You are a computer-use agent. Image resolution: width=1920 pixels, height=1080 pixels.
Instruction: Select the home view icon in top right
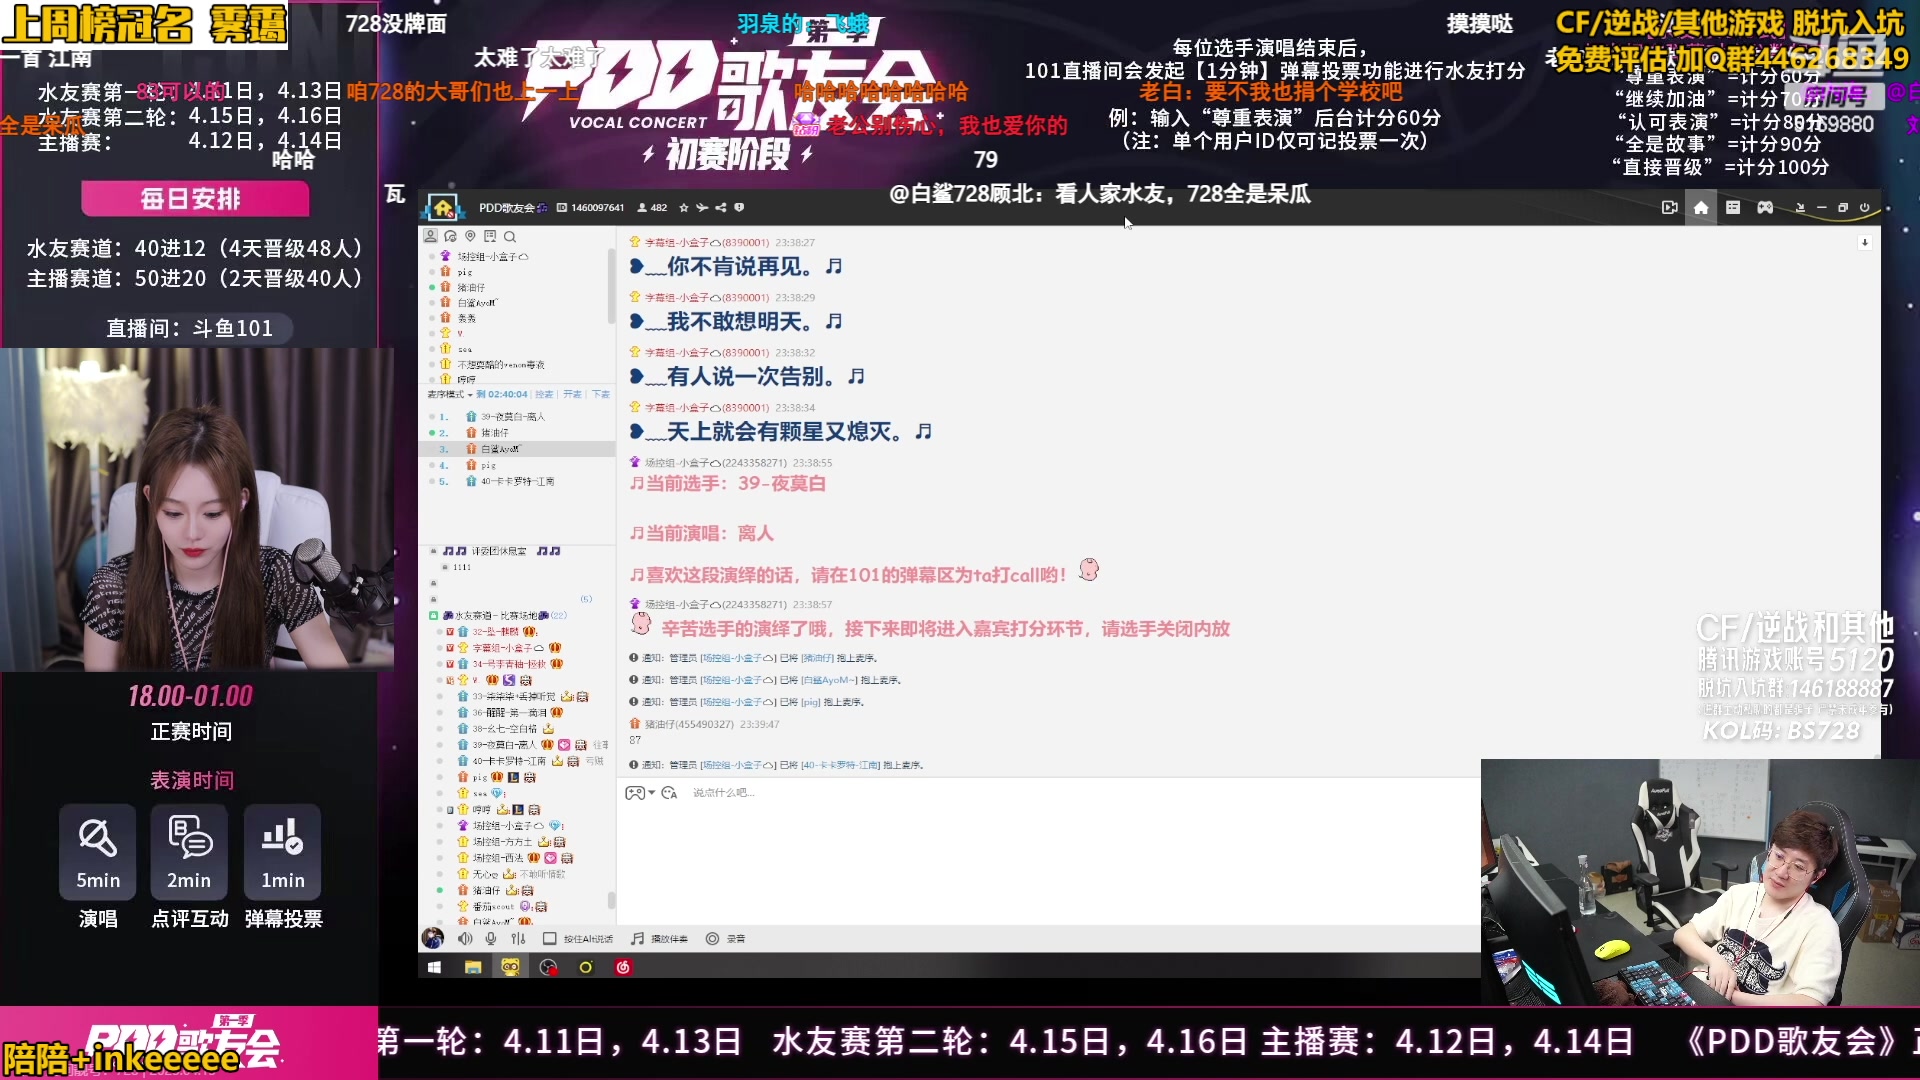pyautogui.click(x=1701, y=208)
